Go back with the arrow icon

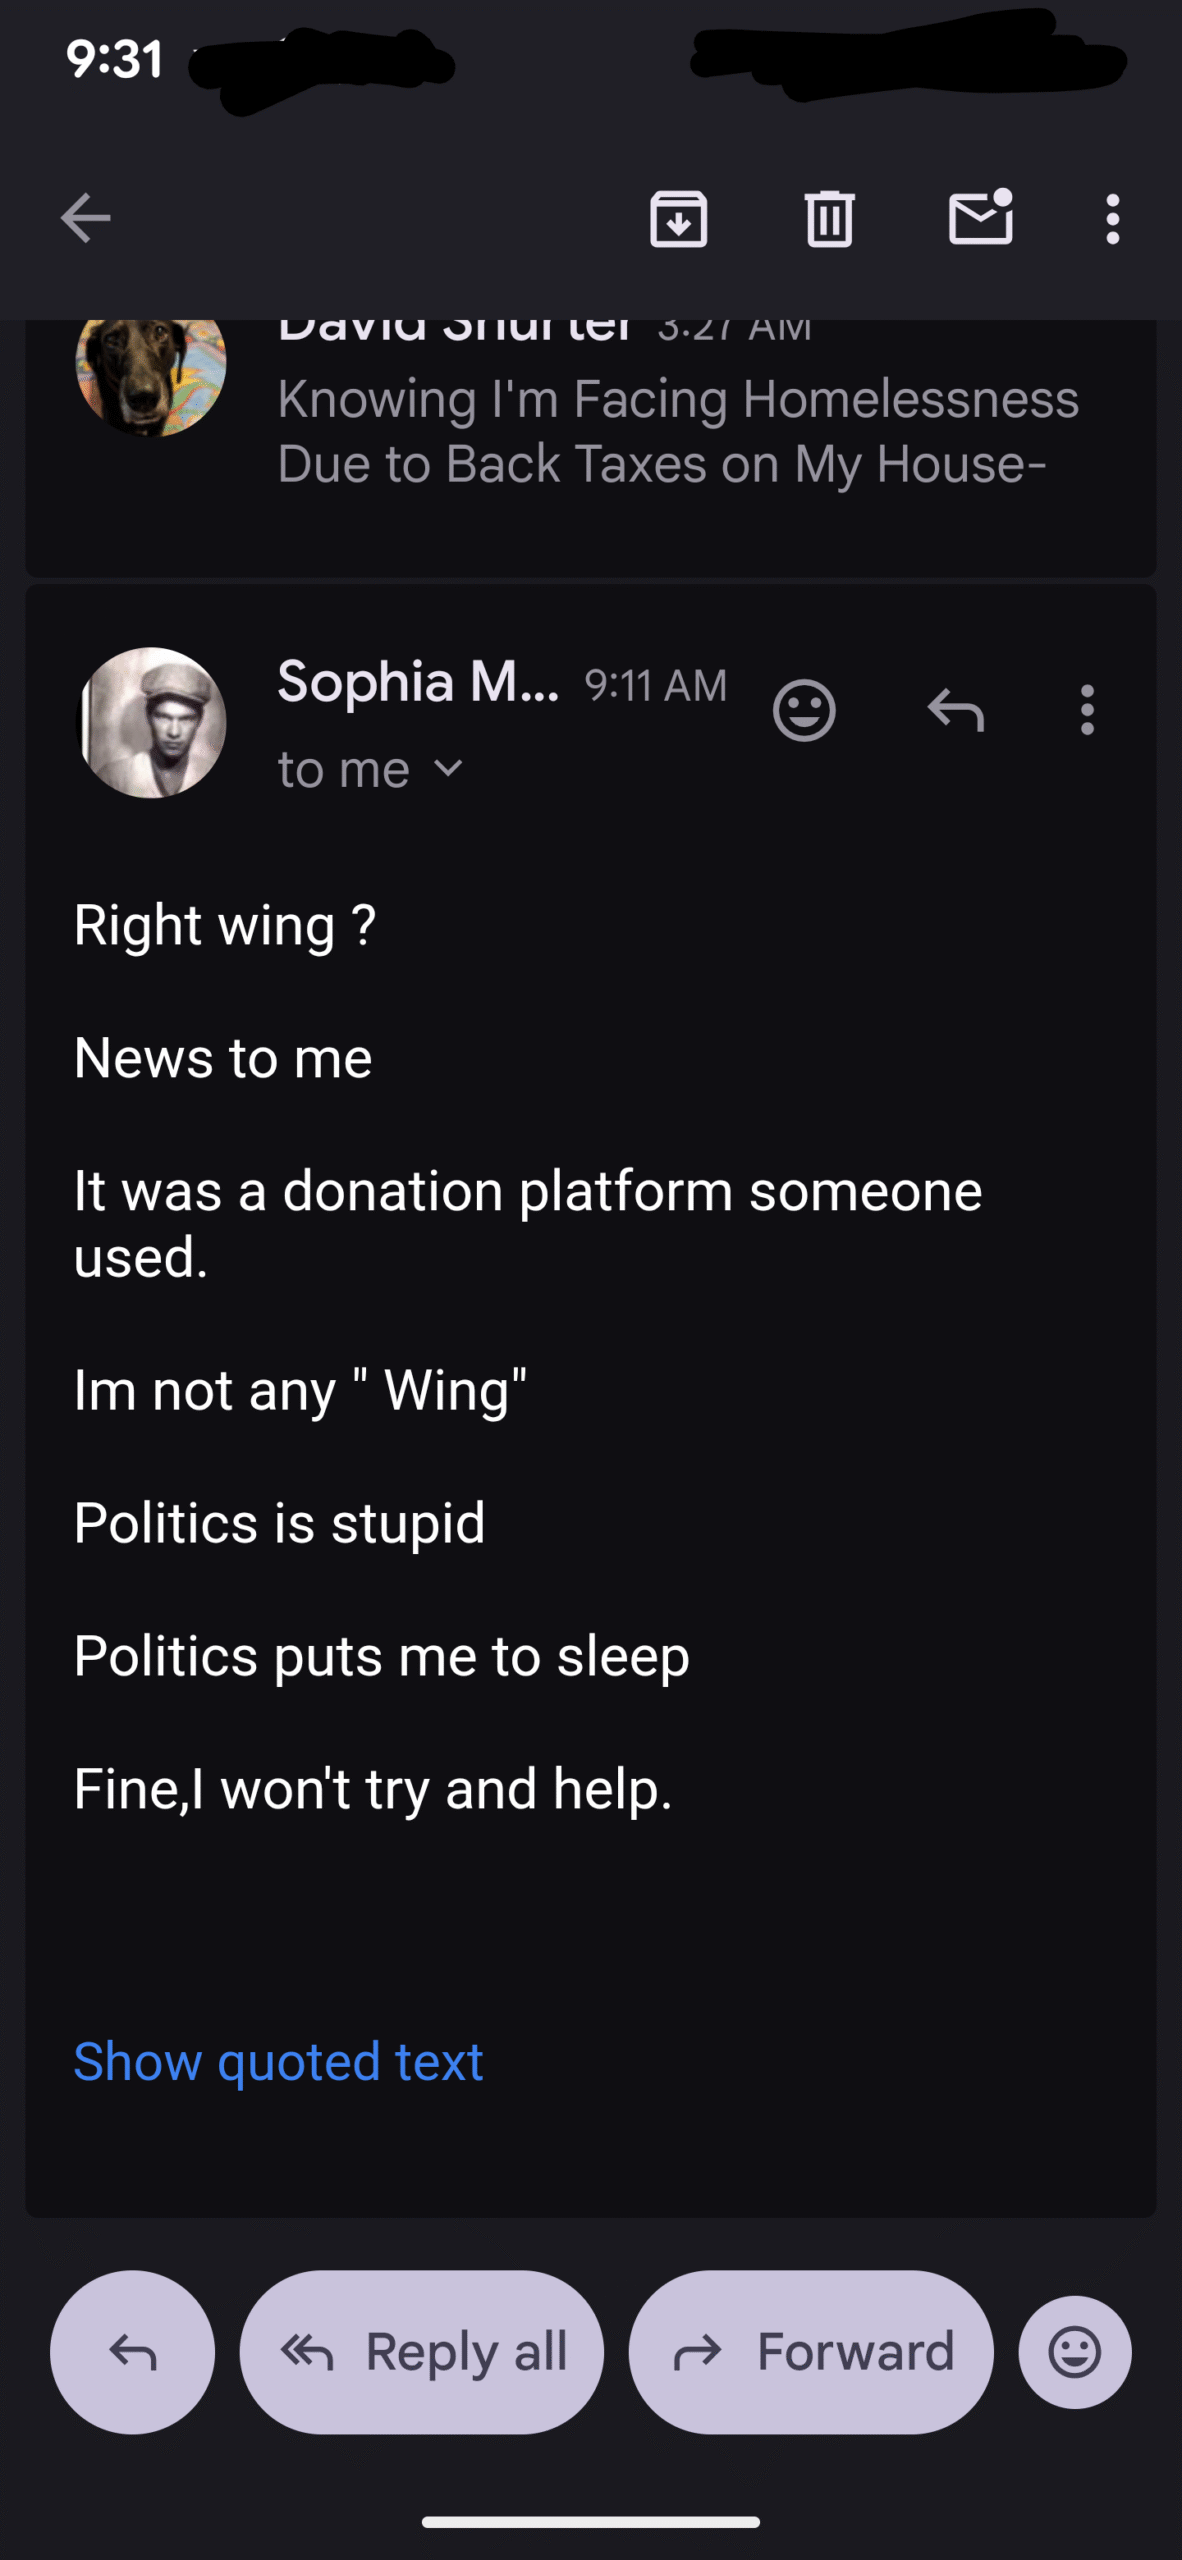(x=85, y=218)
